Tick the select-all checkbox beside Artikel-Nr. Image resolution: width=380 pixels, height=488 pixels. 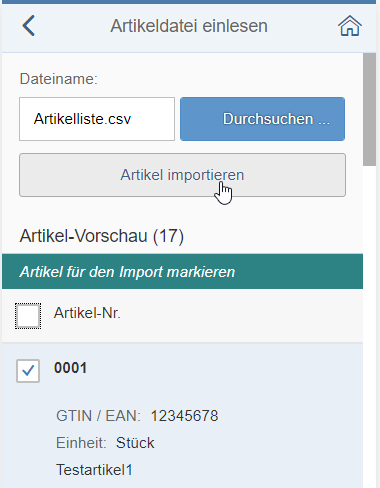pos(28,316)
